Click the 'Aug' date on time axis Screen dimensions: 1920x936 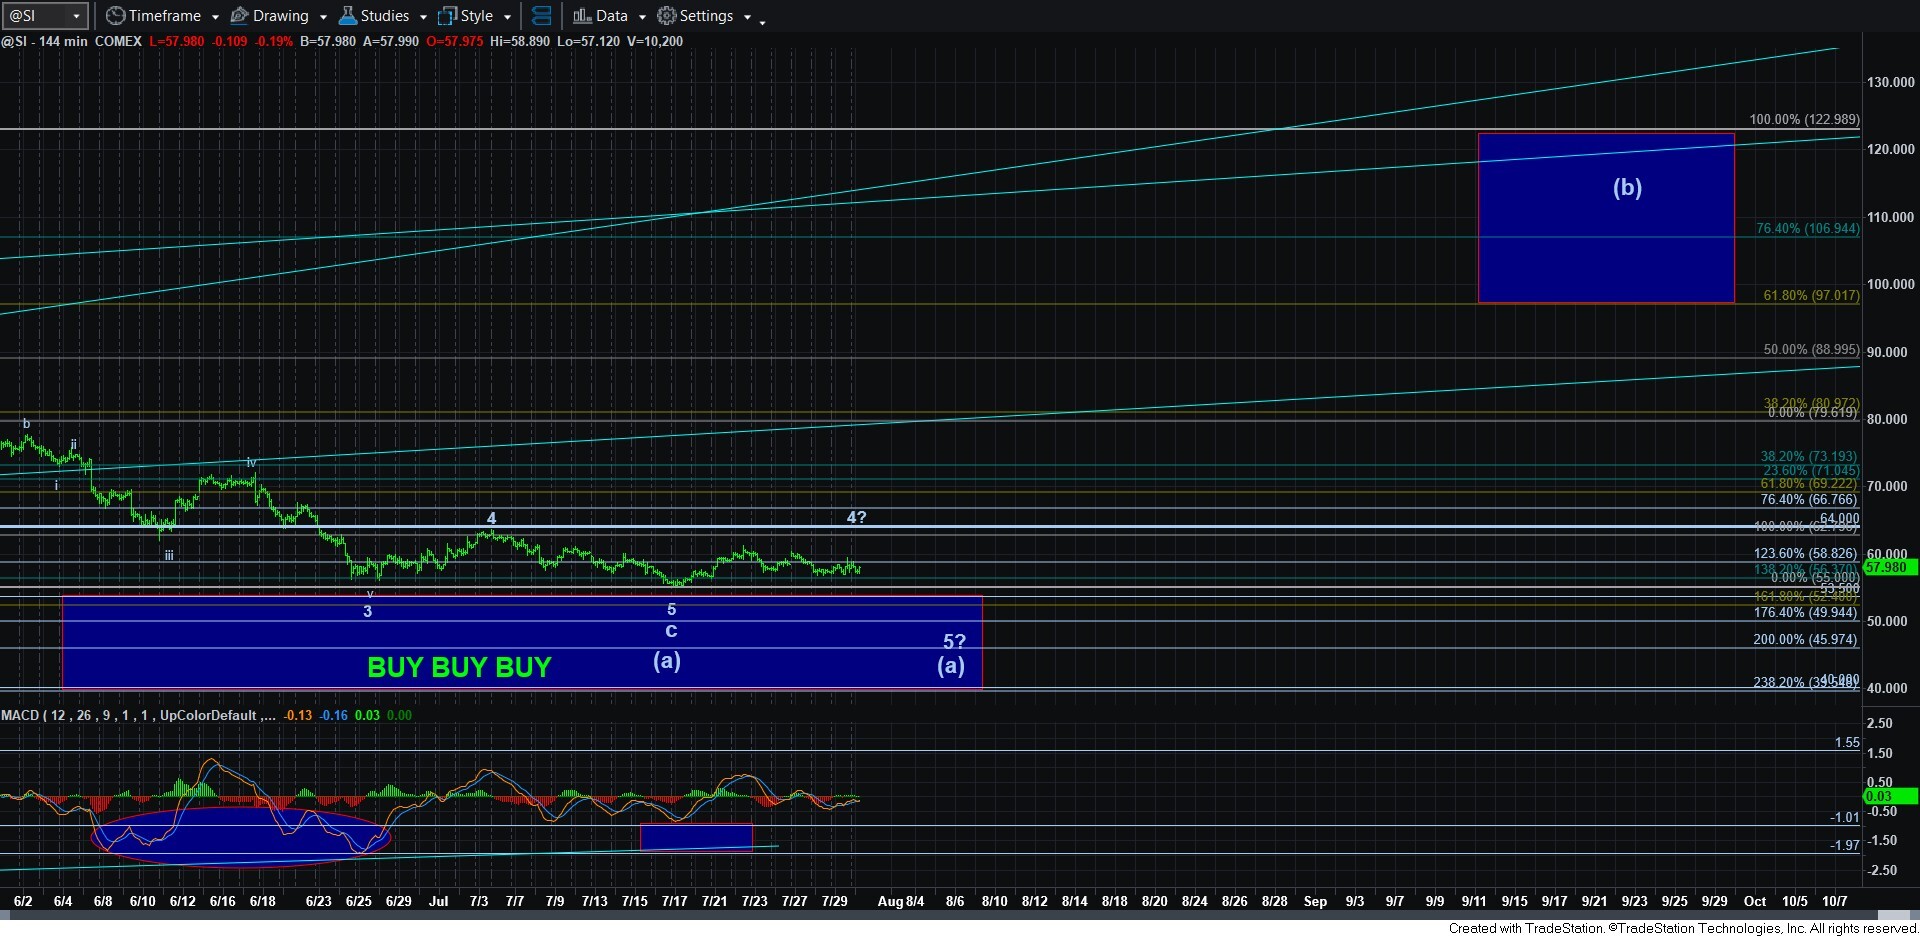tap(890, 901)
